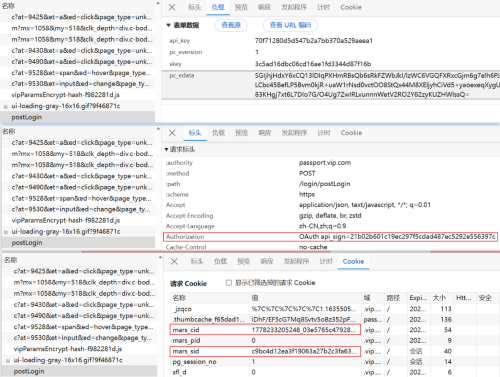
Task: Sort cookies by 安全 column header
Action: point(487,298)
